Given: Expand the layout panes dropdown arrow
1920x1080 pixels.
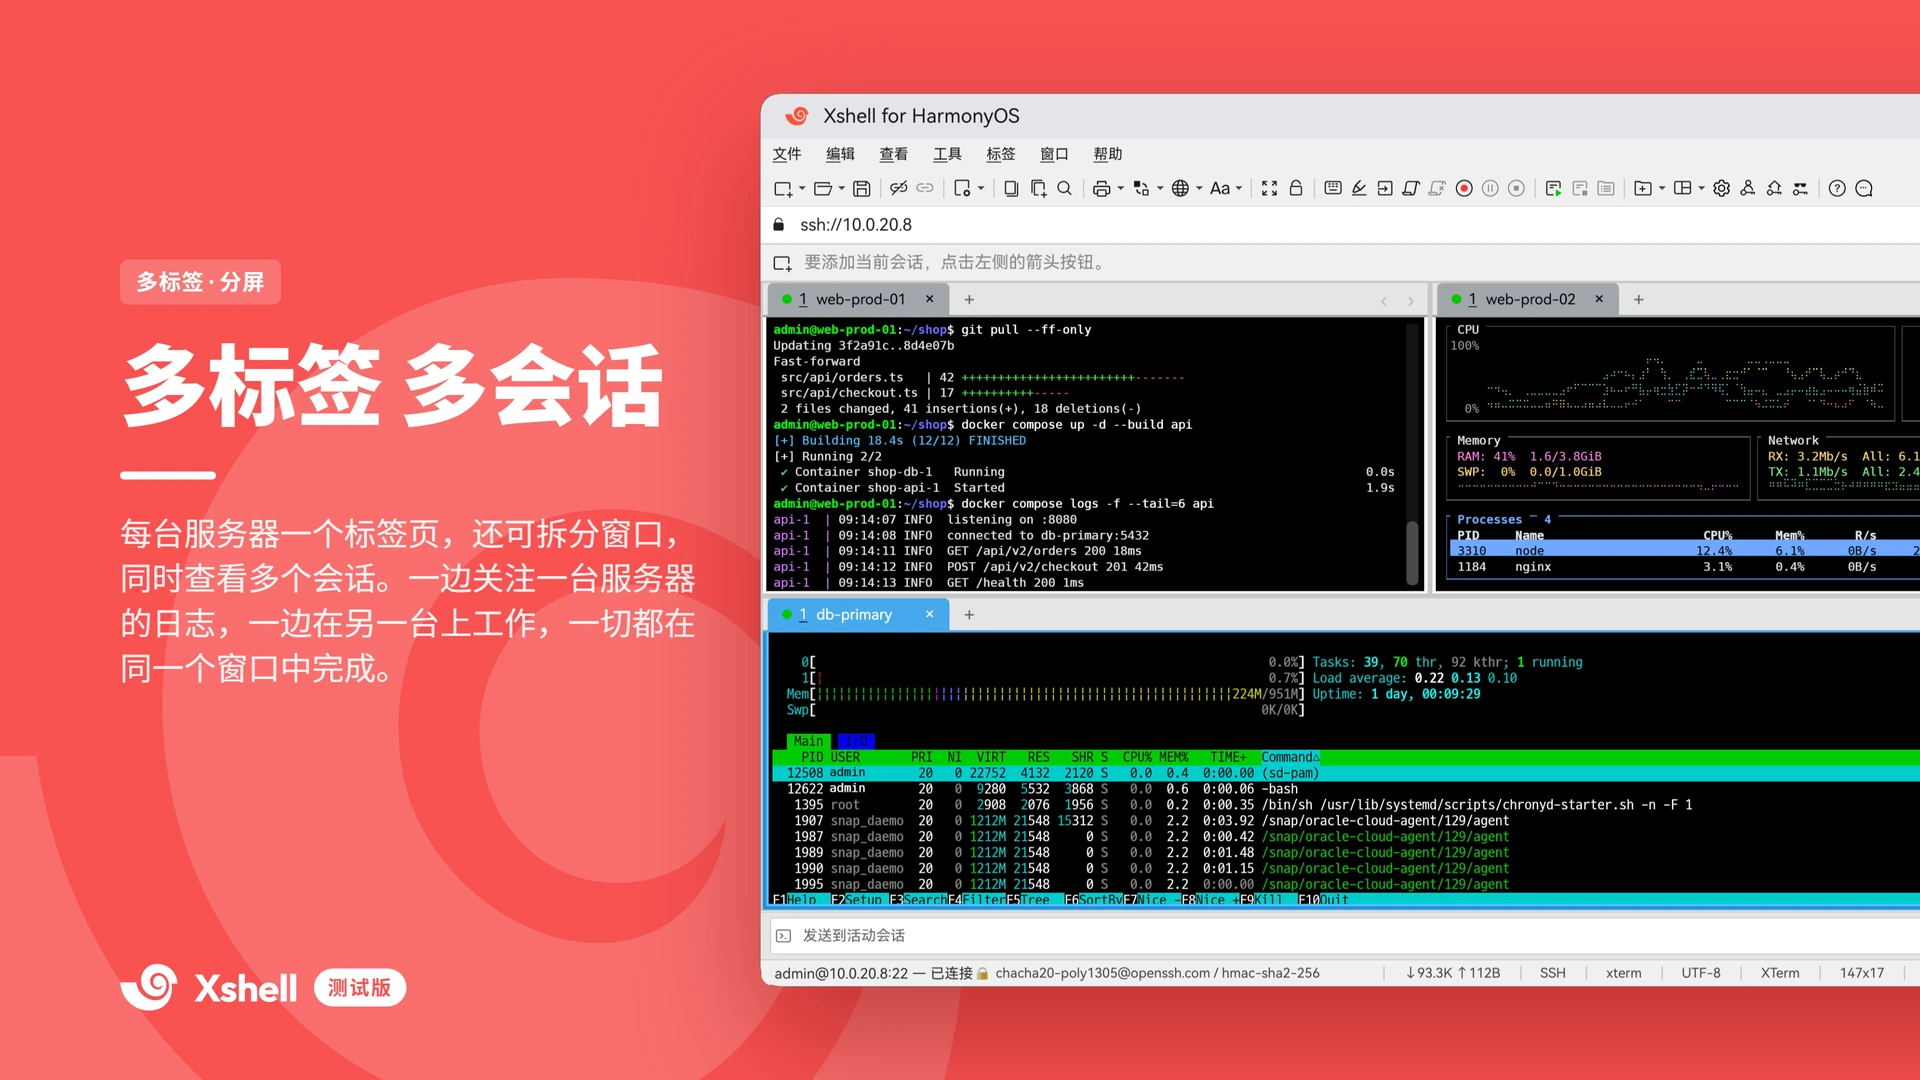Looking at the screenshot, I should [1702, 188].
